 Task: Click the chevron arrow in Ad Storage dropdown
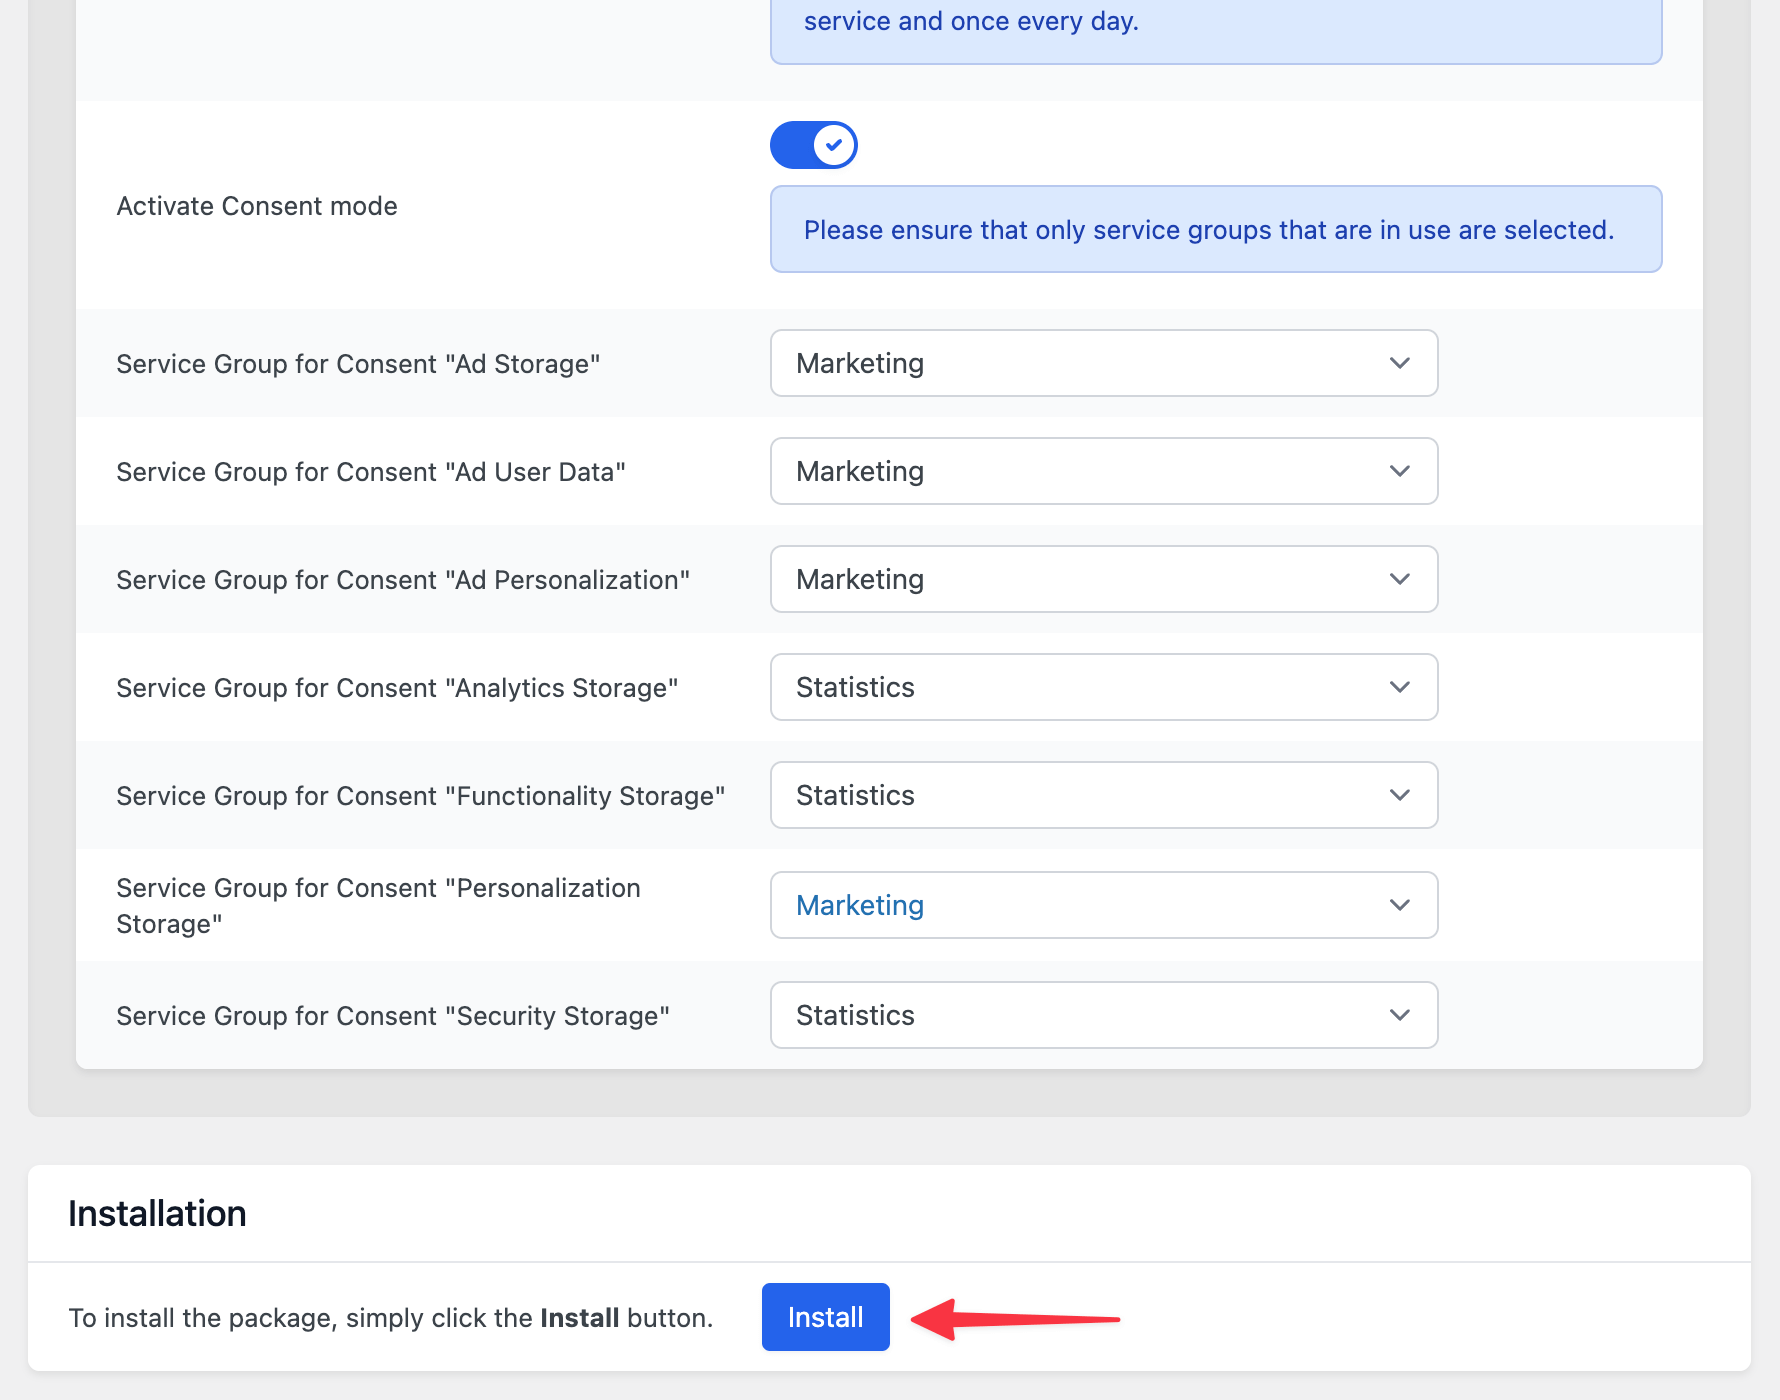(1400, 363)
